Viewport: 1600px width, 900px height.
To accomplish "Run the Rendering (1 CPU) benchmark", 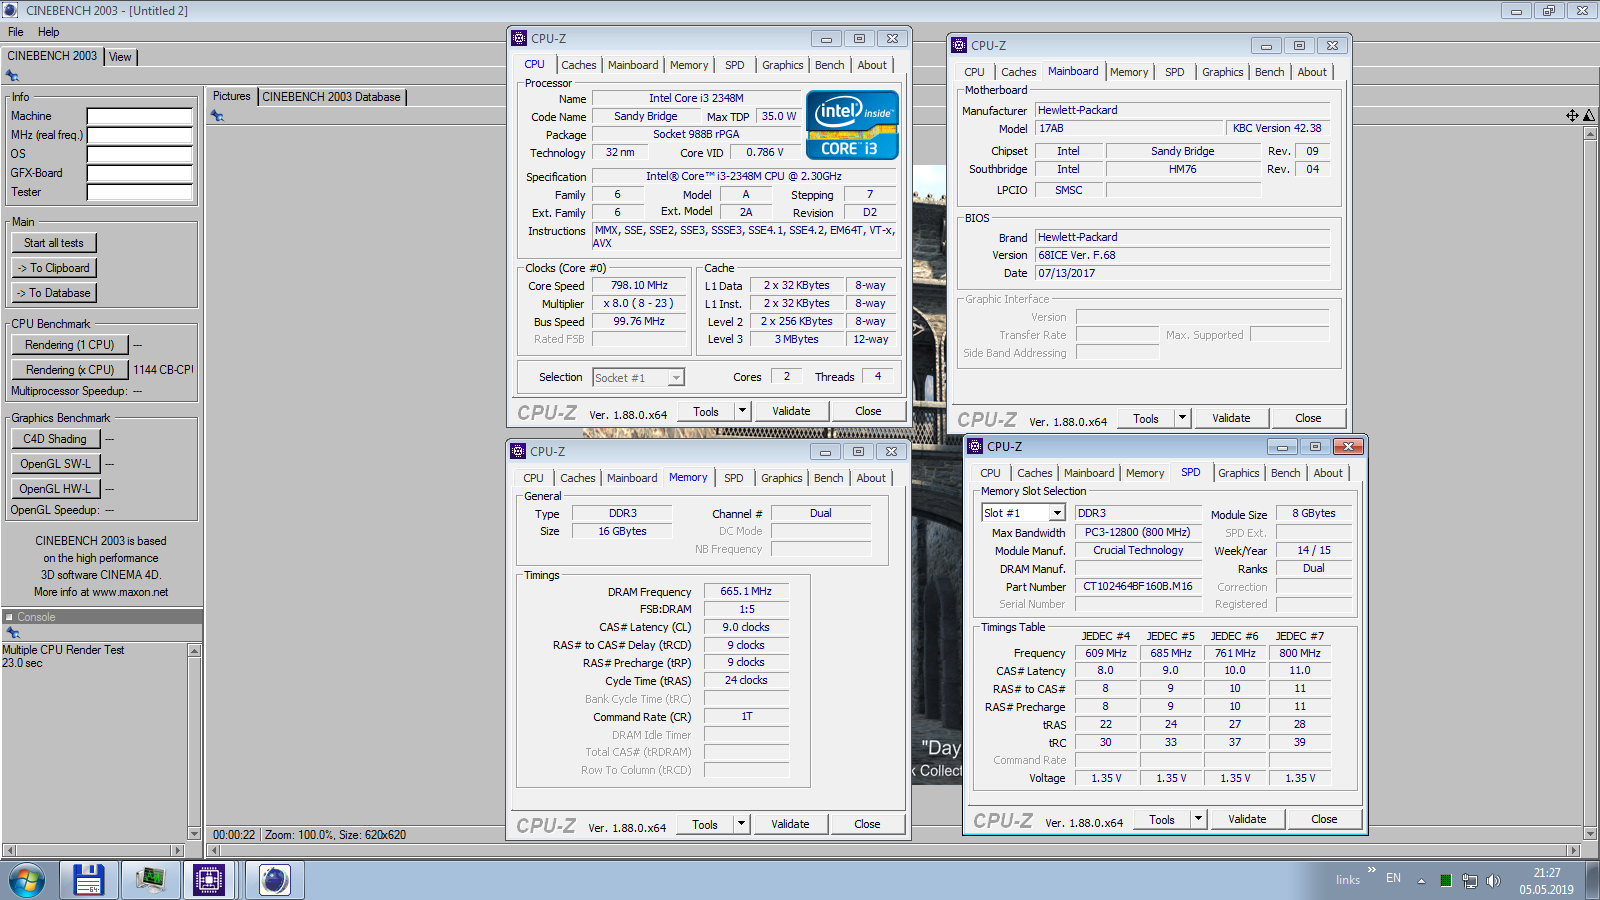I will 70,345.
